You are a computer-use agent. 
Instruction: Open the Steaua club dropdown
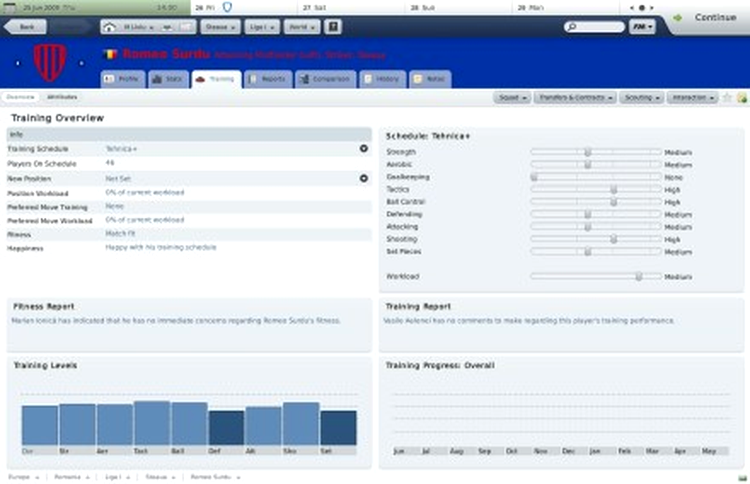220,27
